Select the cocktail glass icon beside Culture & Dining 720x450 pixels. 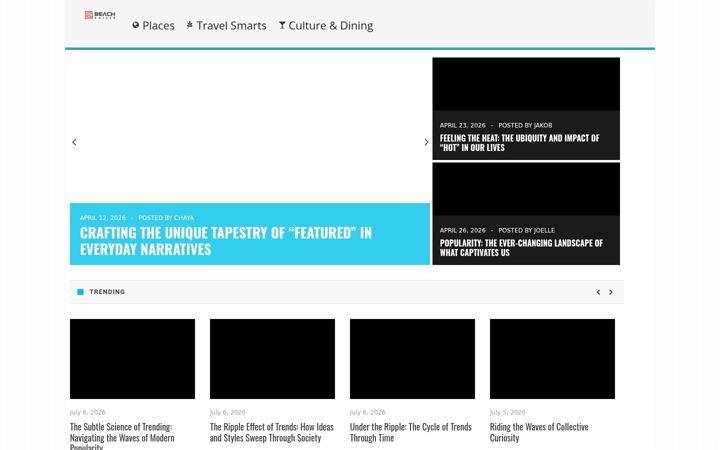point(282,25)
